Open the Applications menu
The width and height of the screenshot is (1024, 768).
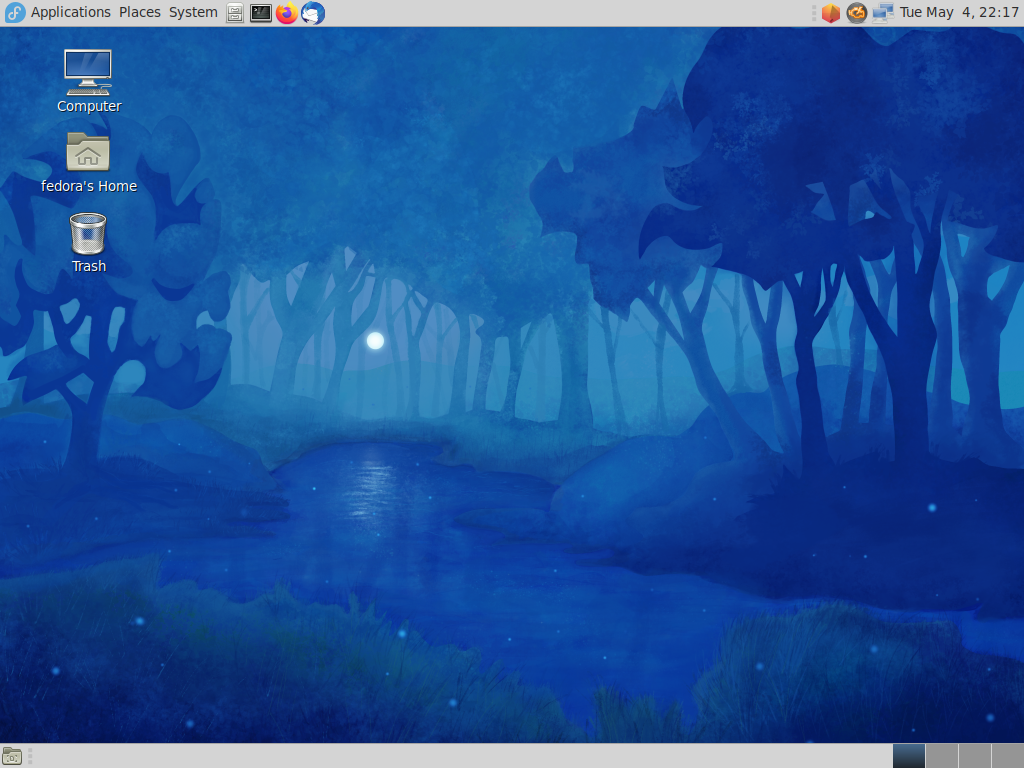coord(71,12)
